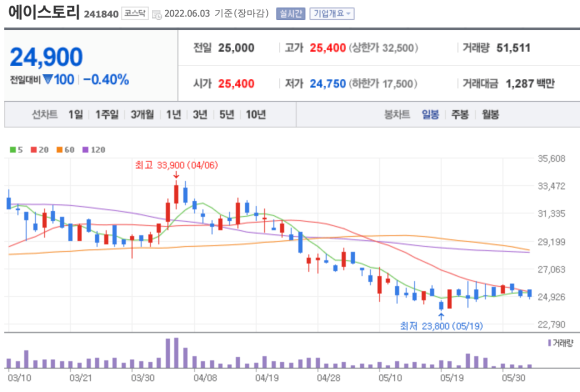
Task: Click the 2022.06.03 date text
Action: (187, 14)
